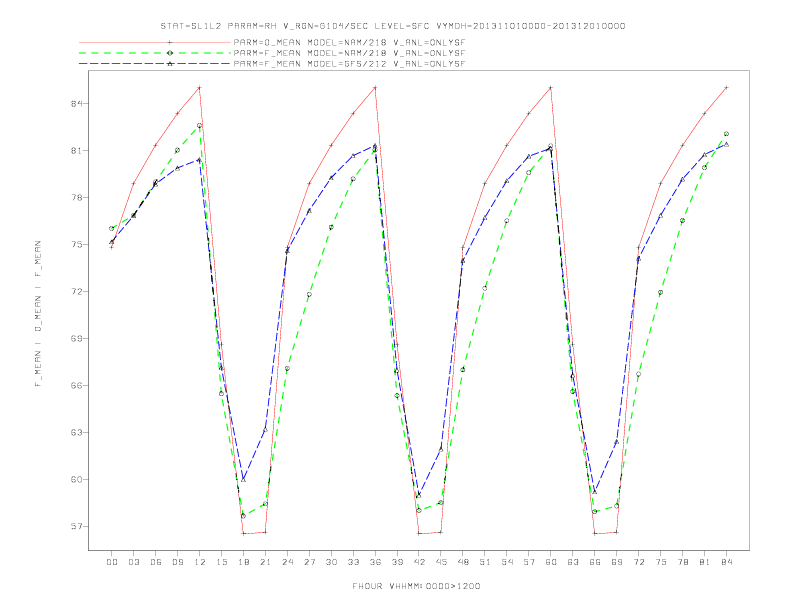Click x-axis forecast hour label 27
Viewport: 792px width, 612px height.
[x=310, y=562]
